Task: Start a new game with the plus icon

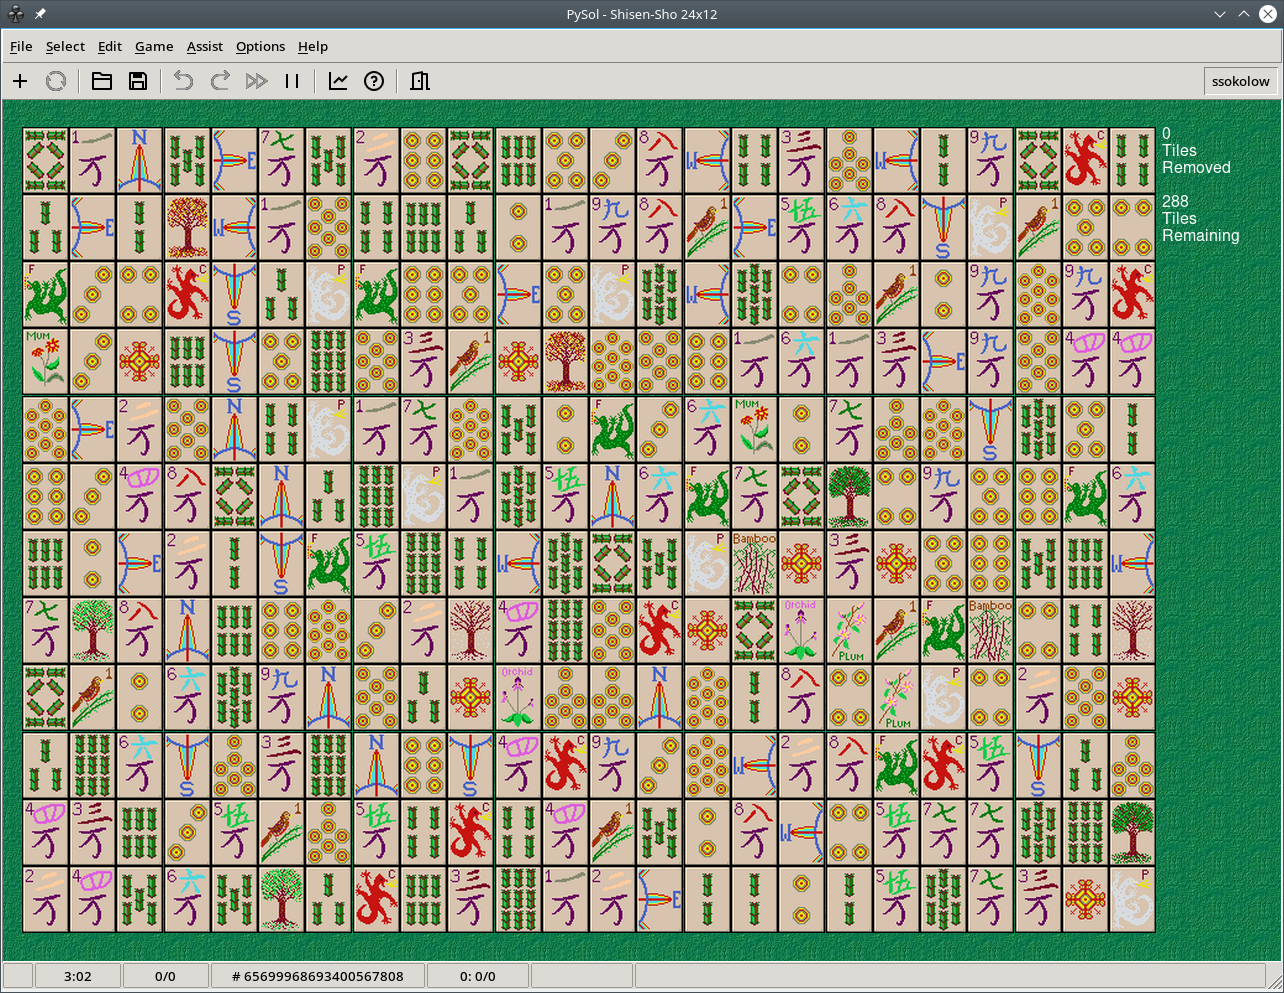Action: tap(20, 81)
